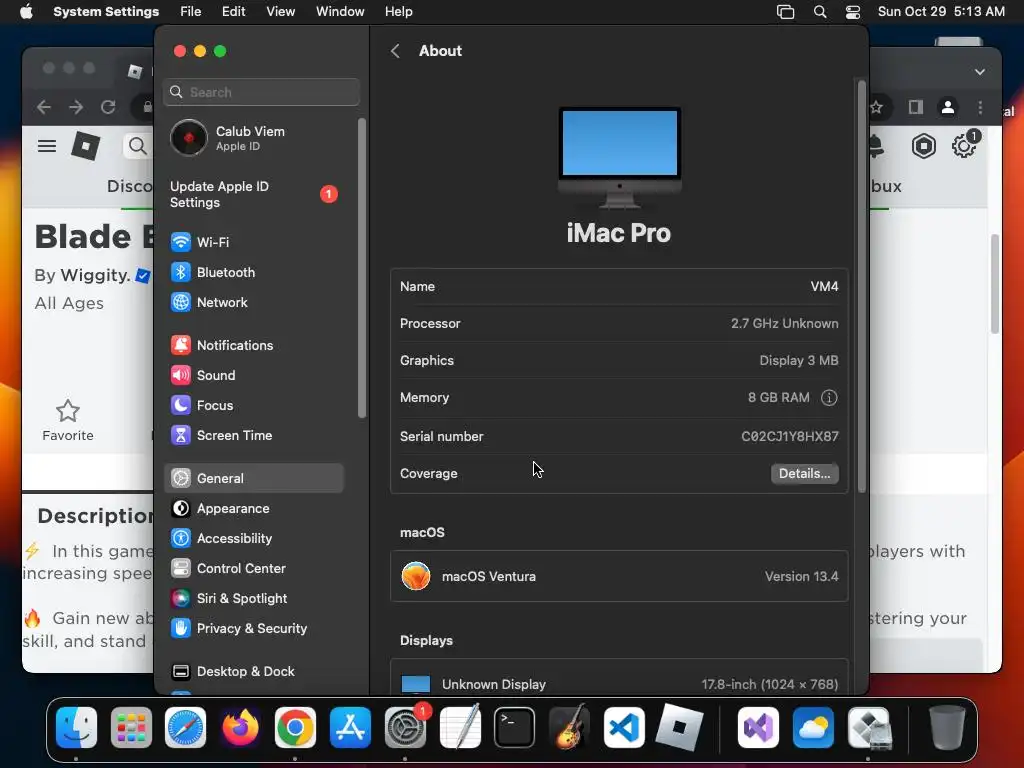The height and width of the screenshot is (768, 1024).
Task: Select General in the sidebar
Action: (253, 478)
